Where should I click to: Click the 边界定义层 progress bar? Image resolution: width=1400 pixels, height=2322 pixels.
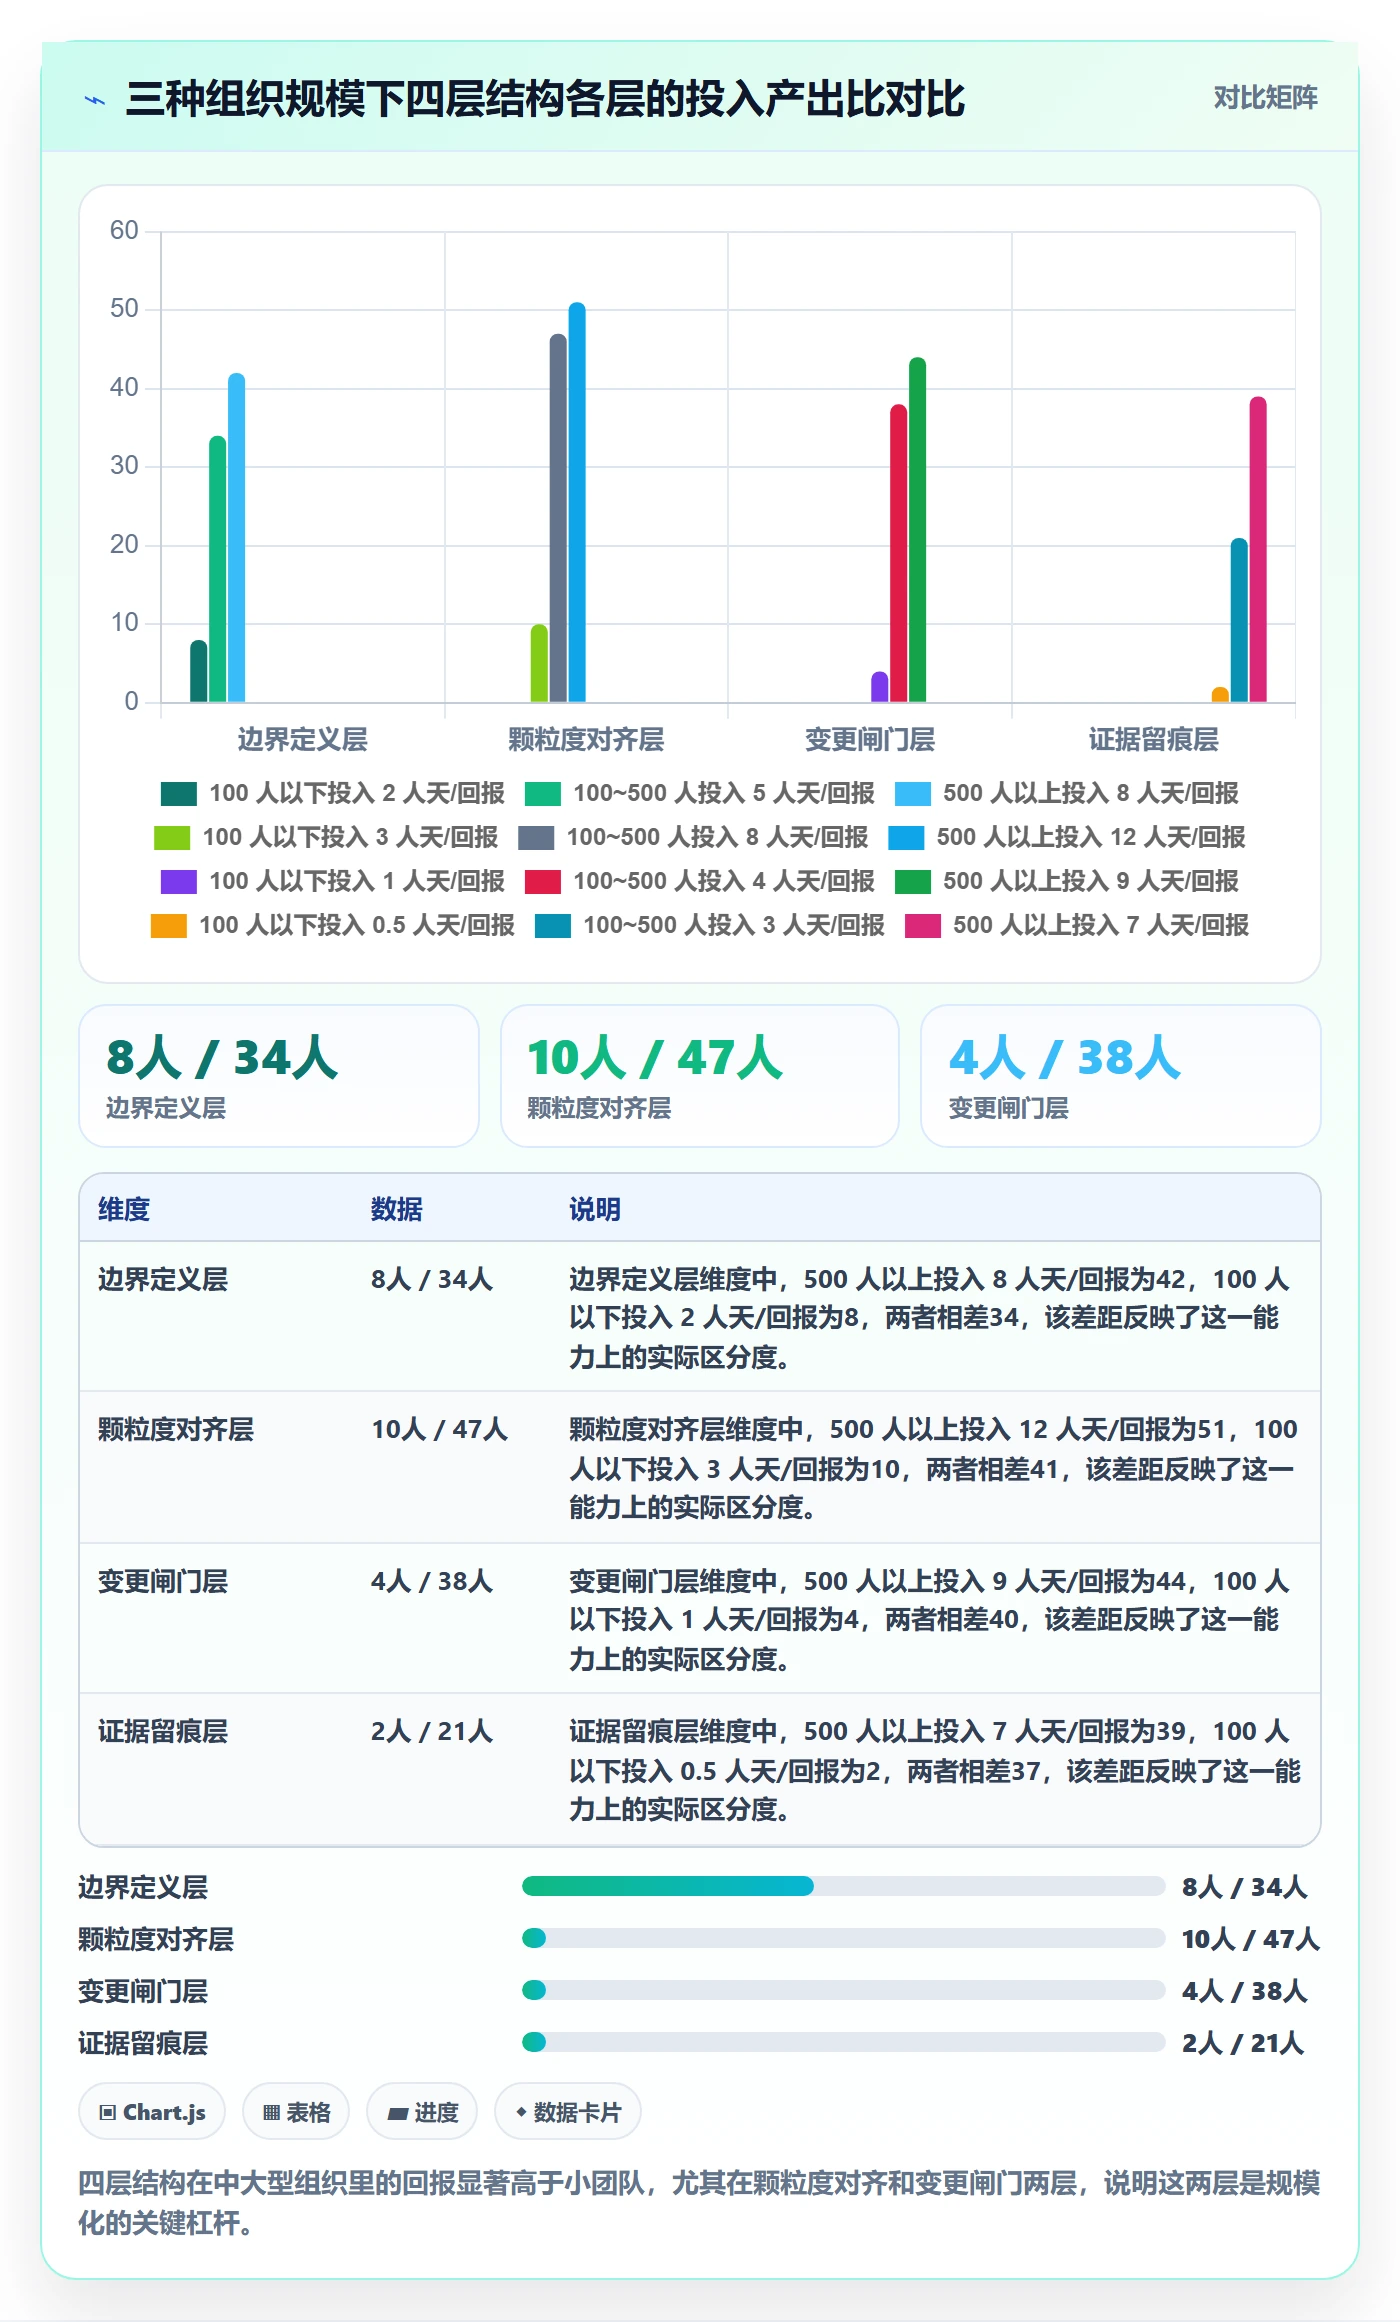tap(843, 1886)
